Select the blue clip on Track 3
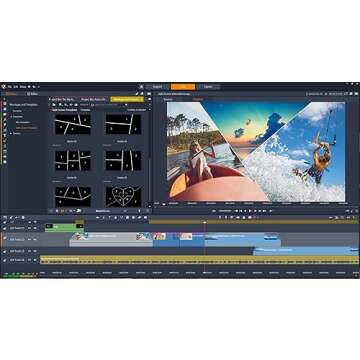The height and width of the screenshot is (360, 360). click(306, 251)
